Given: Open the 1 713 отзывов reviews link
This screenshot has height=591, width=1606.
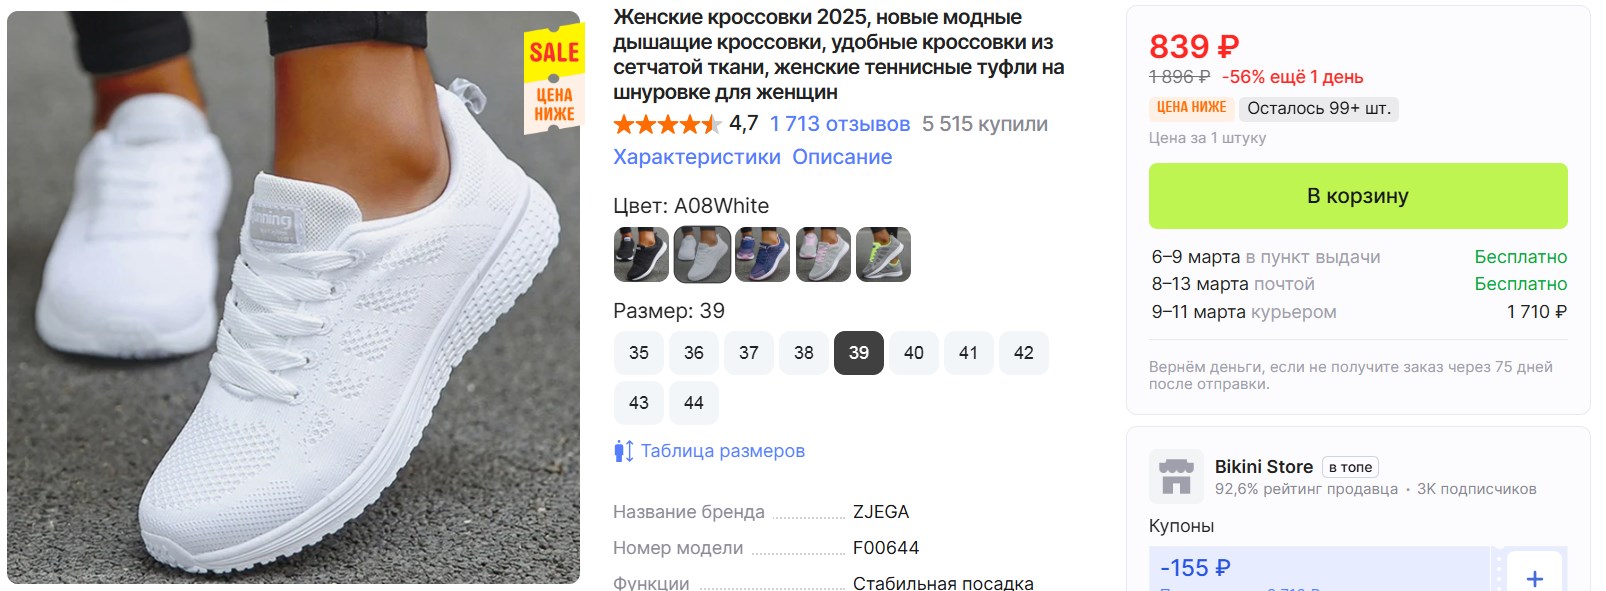Looking at the screenshot, I should click(840, 124).
